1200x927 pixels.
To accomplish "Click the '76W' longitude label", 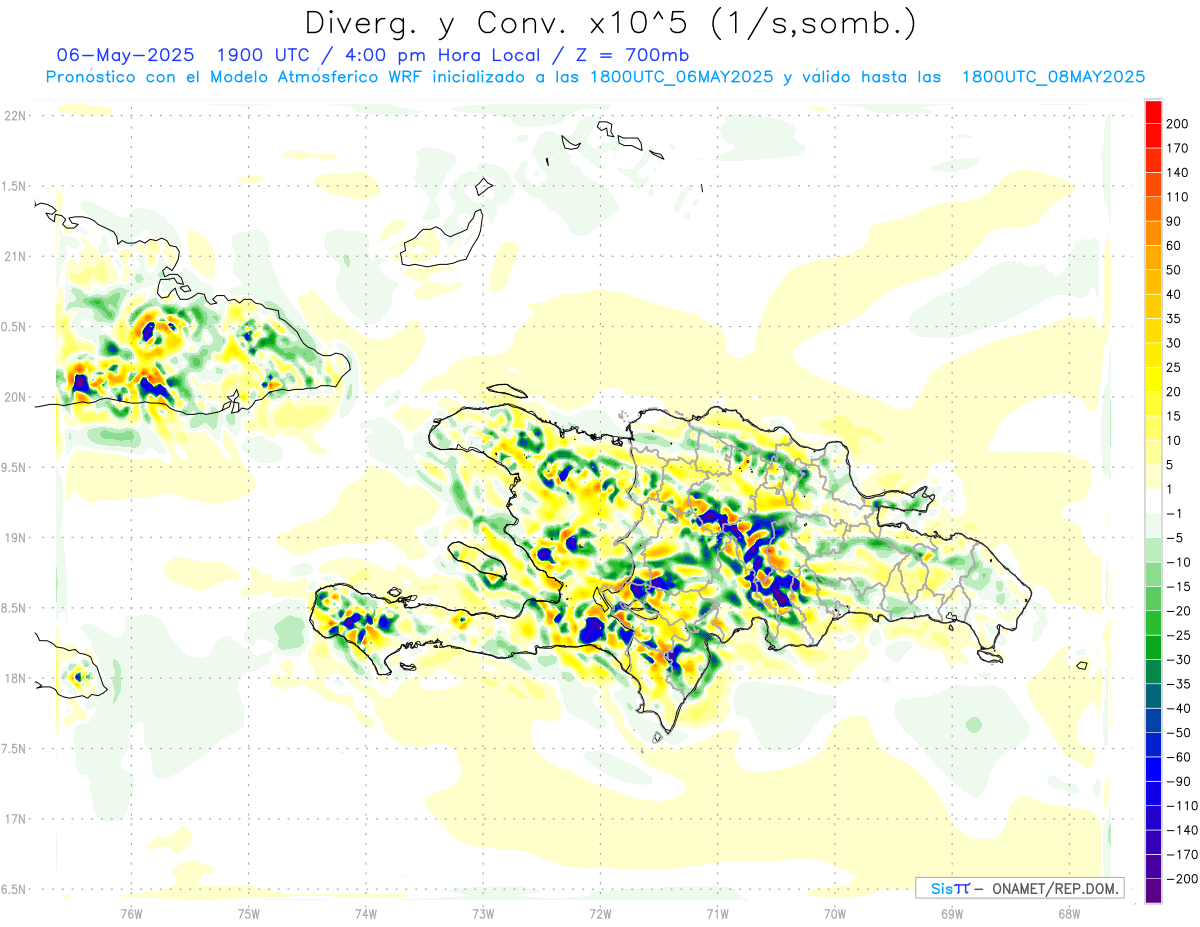I will (131, 912).
